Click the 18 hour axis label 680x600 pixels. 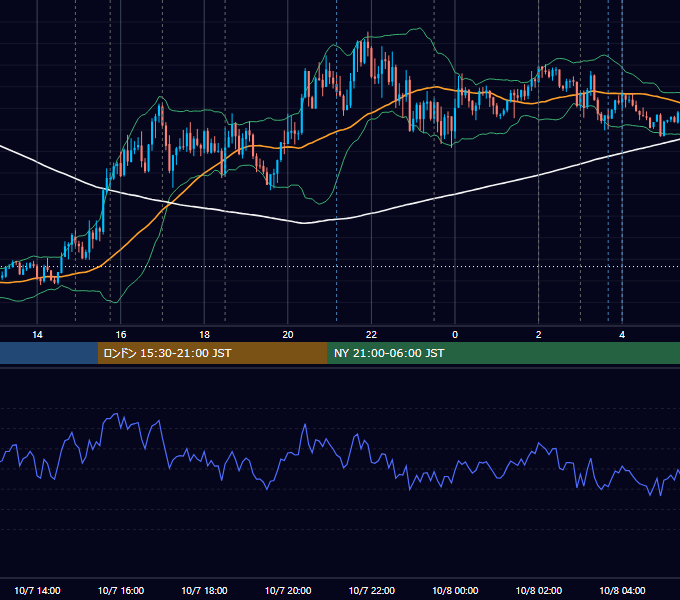tap(204, 335)
